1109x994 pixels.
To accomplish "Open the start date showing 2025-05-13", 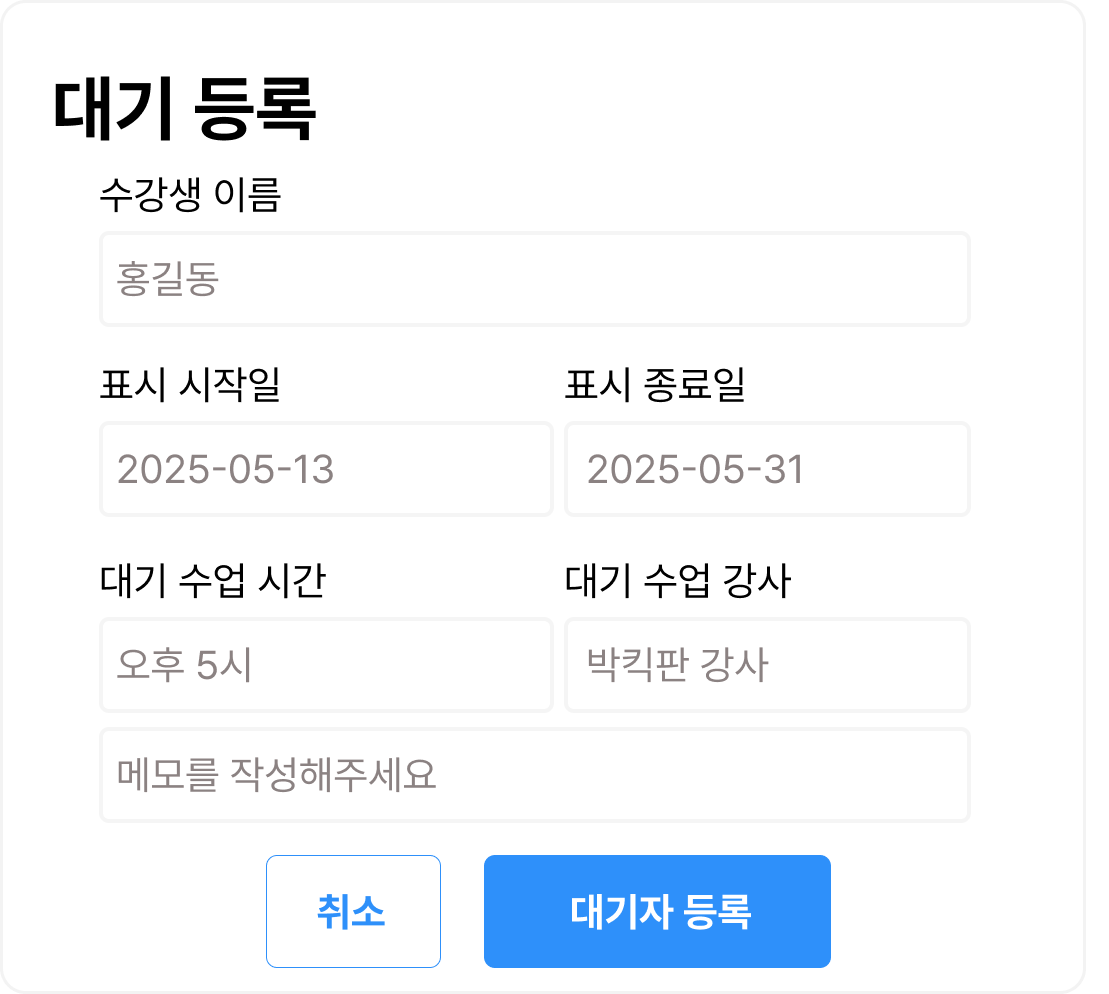I will pos(325,469).
